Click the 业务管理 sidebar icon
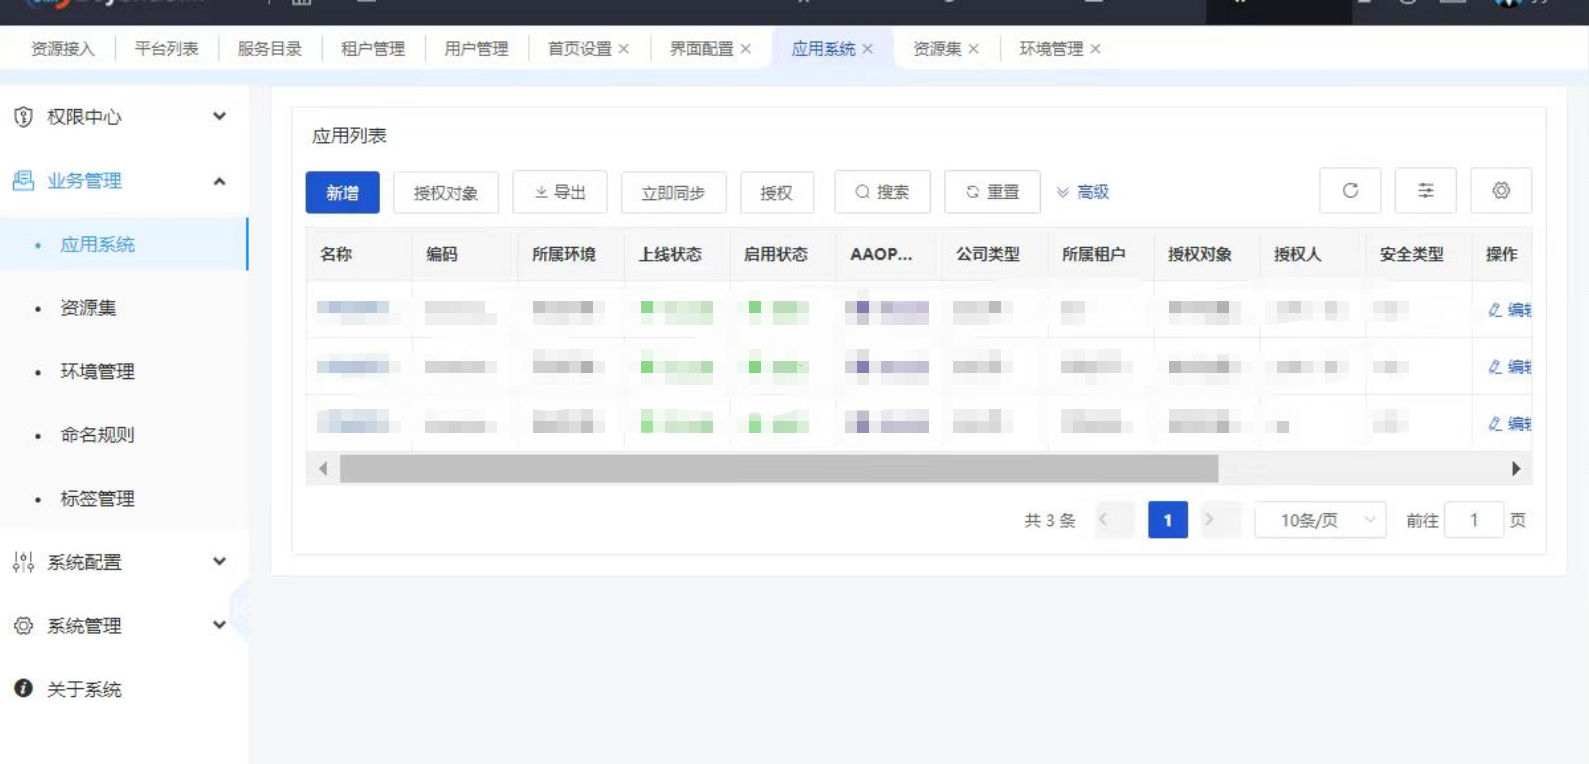 (23, 181)
